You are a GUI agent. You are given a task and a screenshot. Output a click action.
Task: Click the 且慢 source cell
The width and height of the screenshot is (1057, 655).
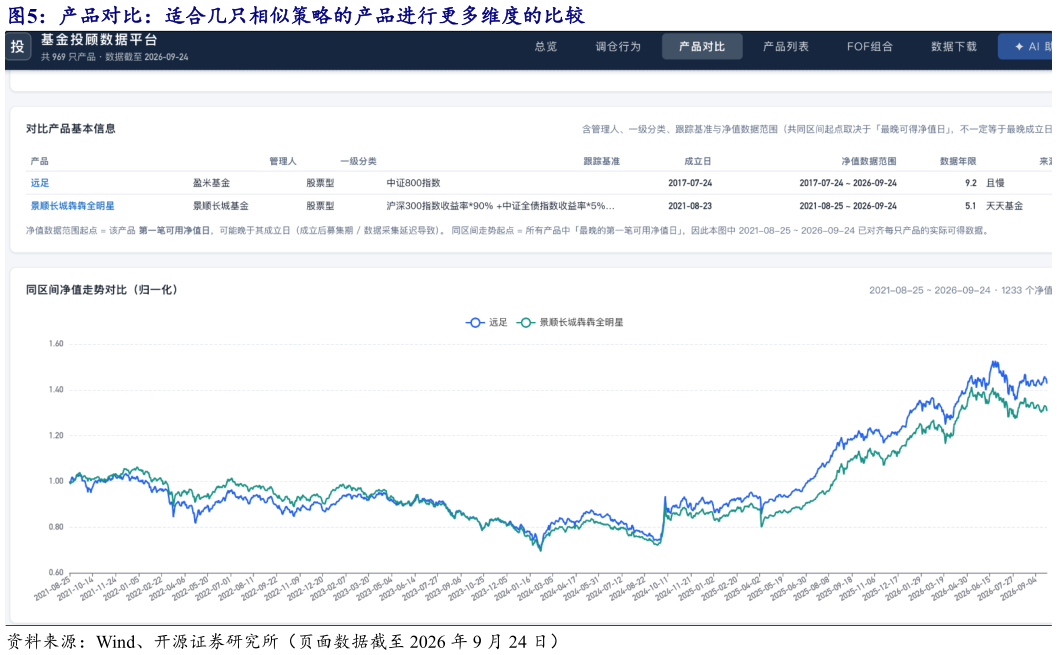click(x=995, y=183)
